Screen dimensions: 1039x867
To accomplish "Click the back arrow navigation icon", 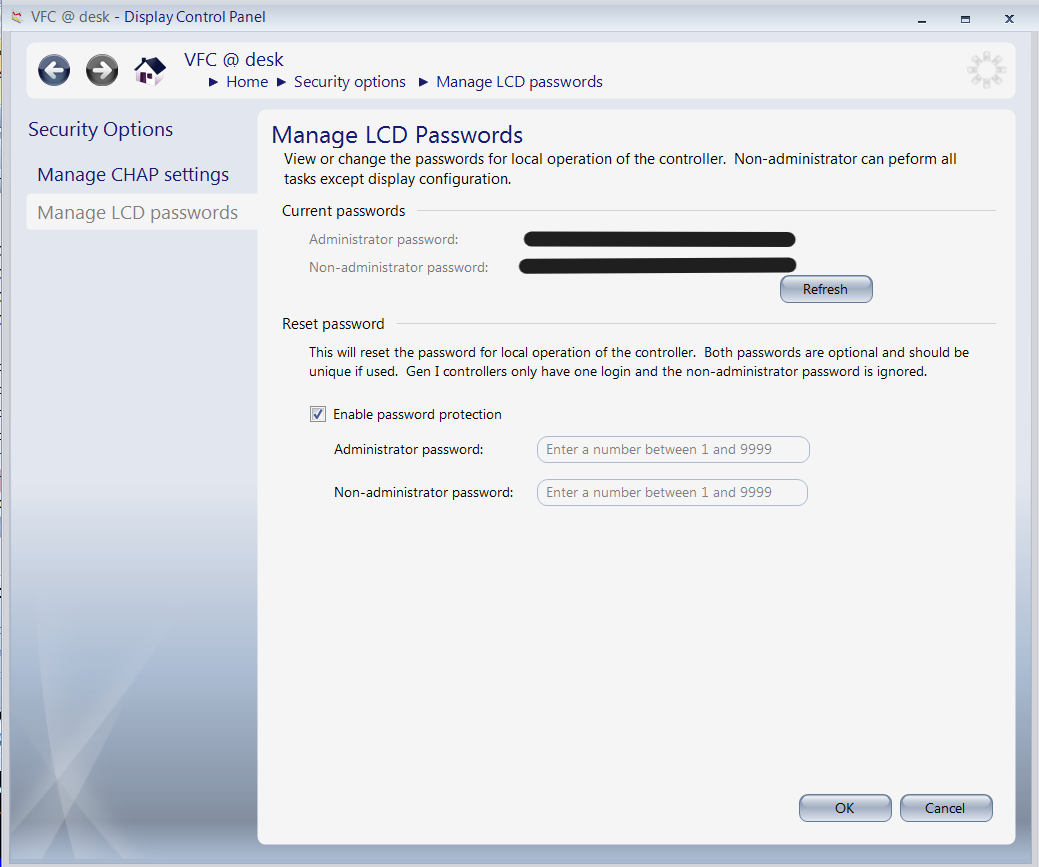I will tap(54, 70).
